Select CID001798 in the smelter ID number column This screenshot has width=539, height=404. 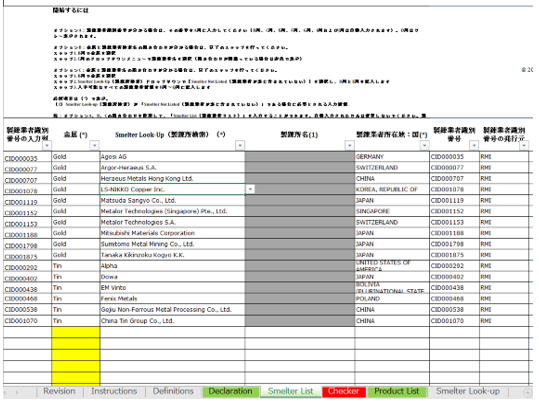[x=454, y=244]
